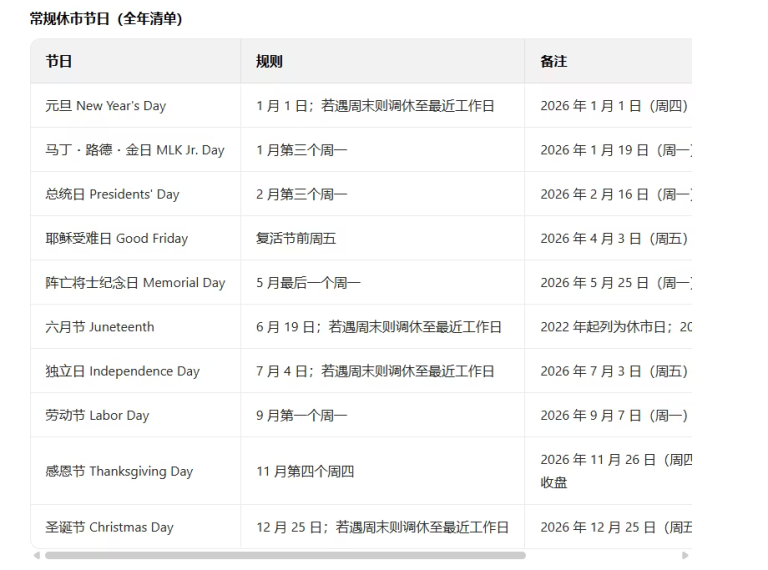The width and height of the screenshot is (768, 570).
Task: Click the empty scrollbar track right of the thumb
Action: coord(600,555)
